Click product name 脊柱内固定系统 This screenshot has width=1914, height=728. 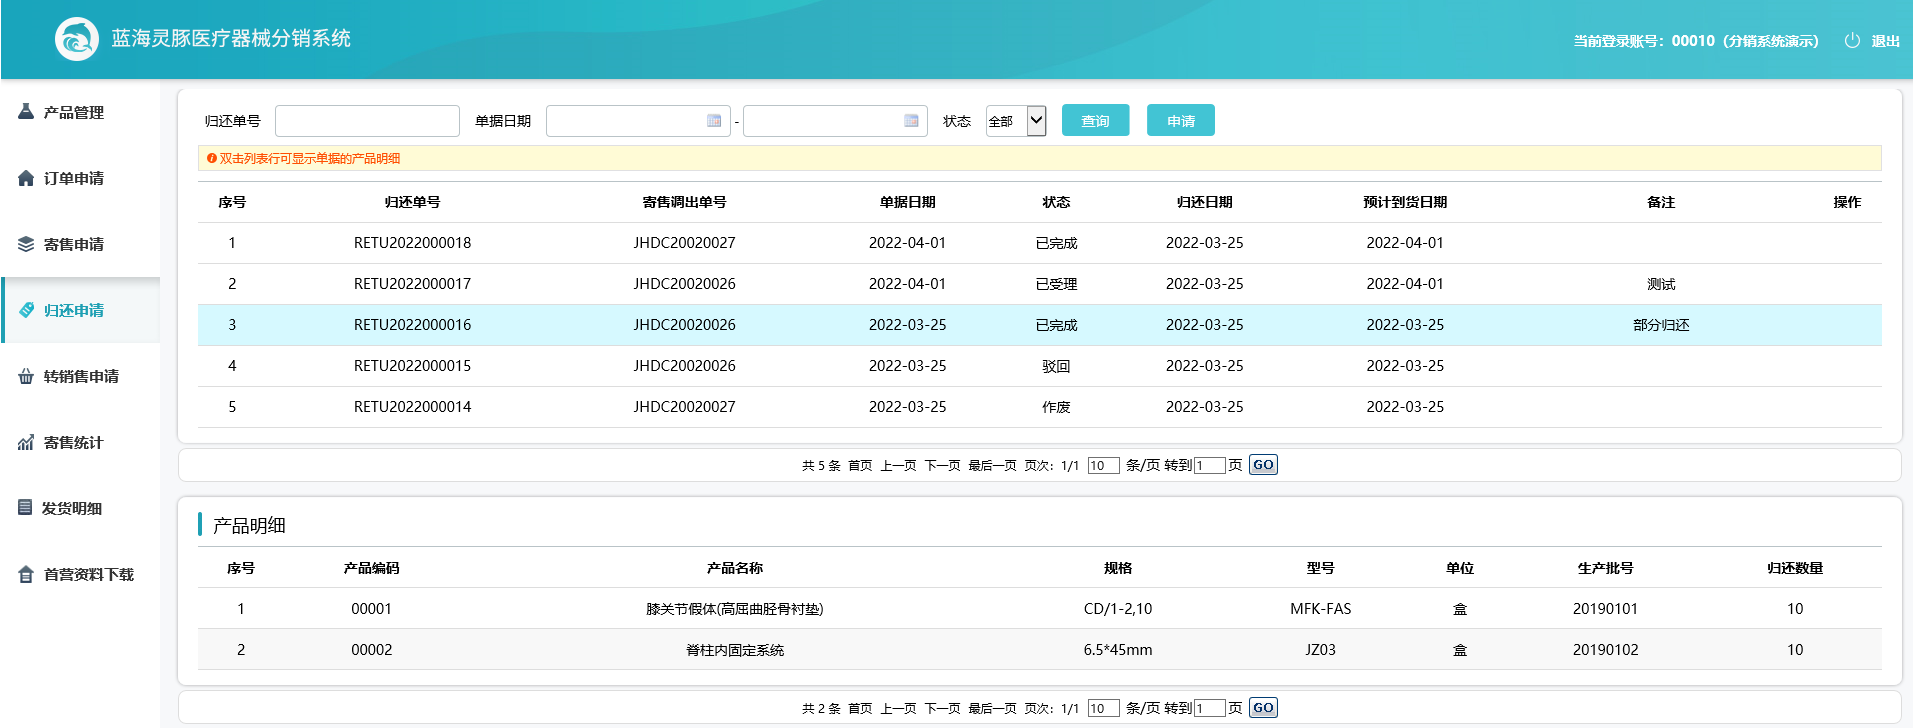coord(735,650)
